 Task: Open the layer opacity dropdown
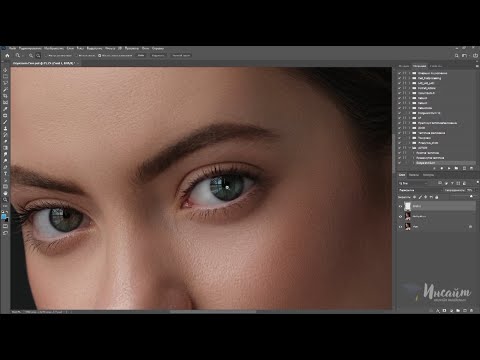[470, 190]
